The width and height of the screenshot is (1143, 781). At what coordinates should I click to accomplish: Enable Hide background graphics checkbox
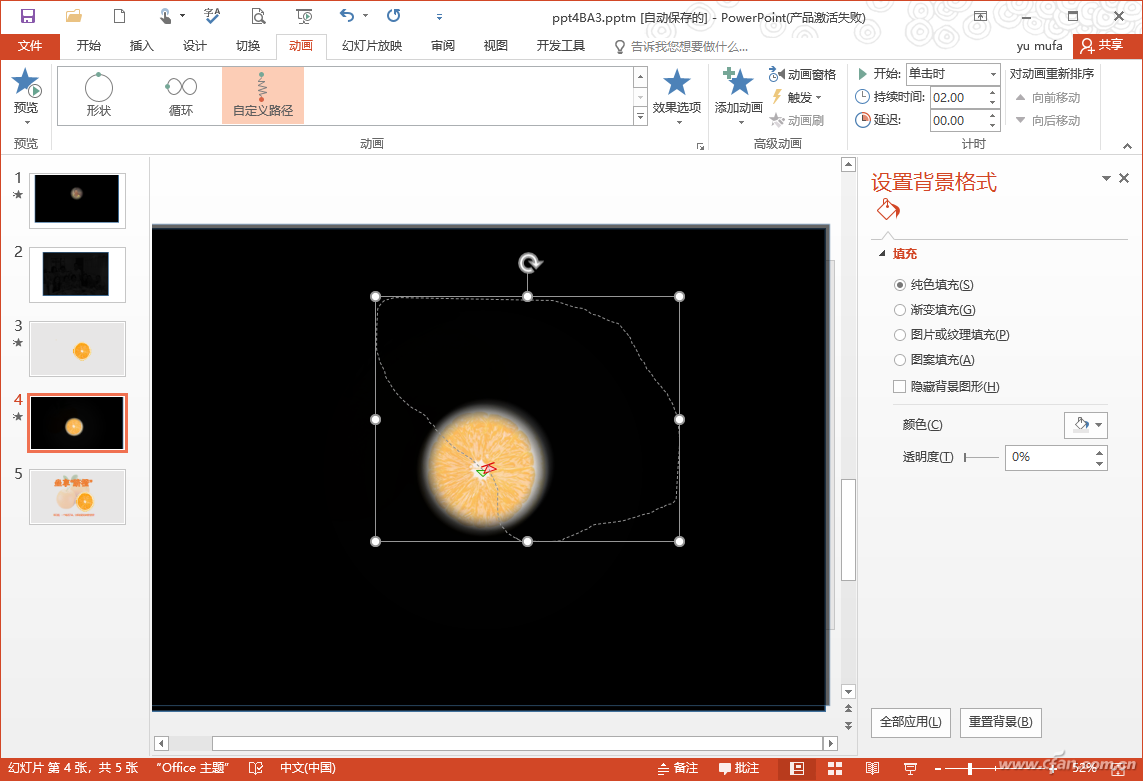[x=900, y=387]
